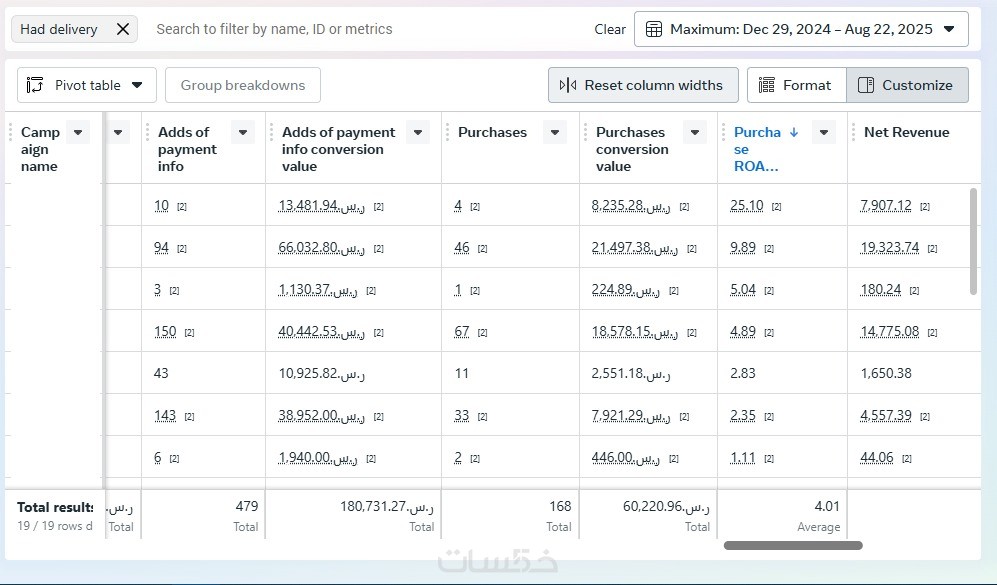Open the Campaign name column menu
This screenshot has height=585, width=997.
point(78,132)
